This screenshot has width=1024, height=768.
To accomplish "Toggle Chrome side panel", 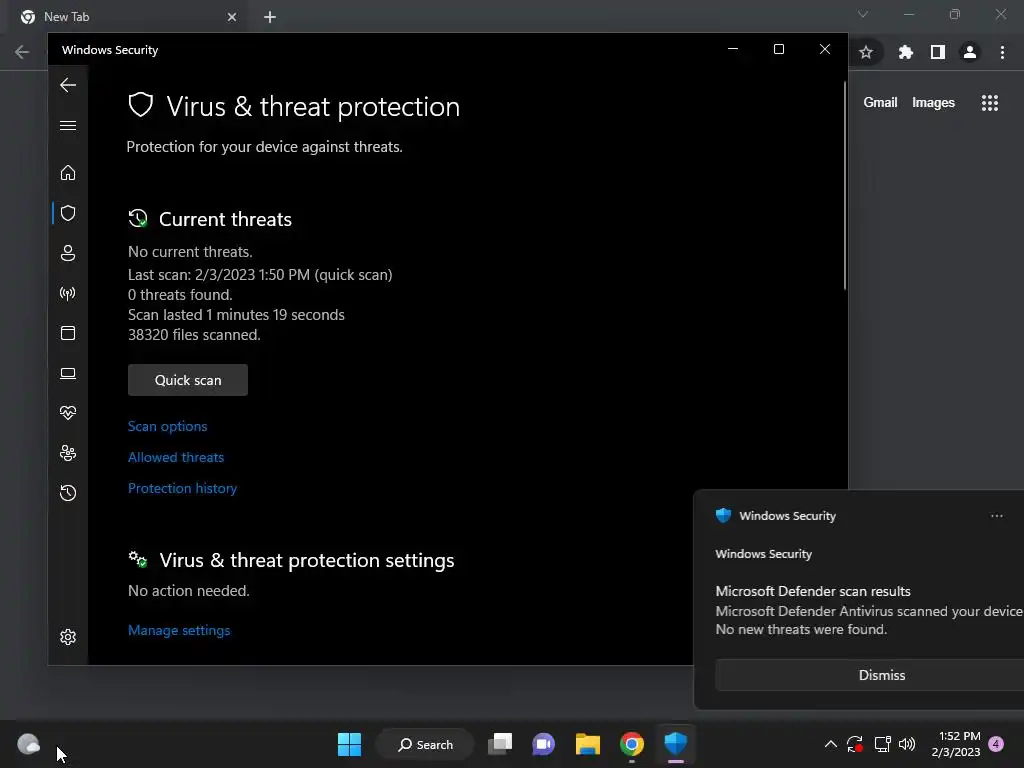I will (x=938, y=52).
